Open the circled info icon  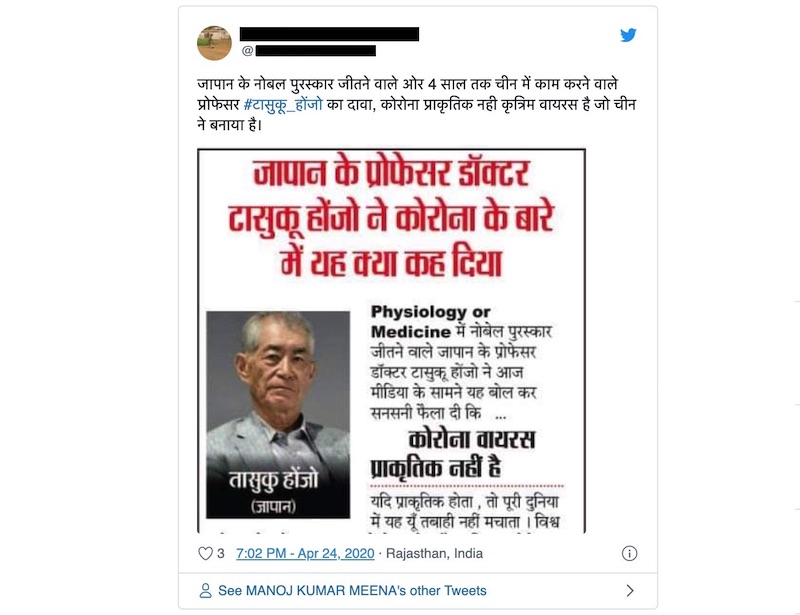(629, 553)
